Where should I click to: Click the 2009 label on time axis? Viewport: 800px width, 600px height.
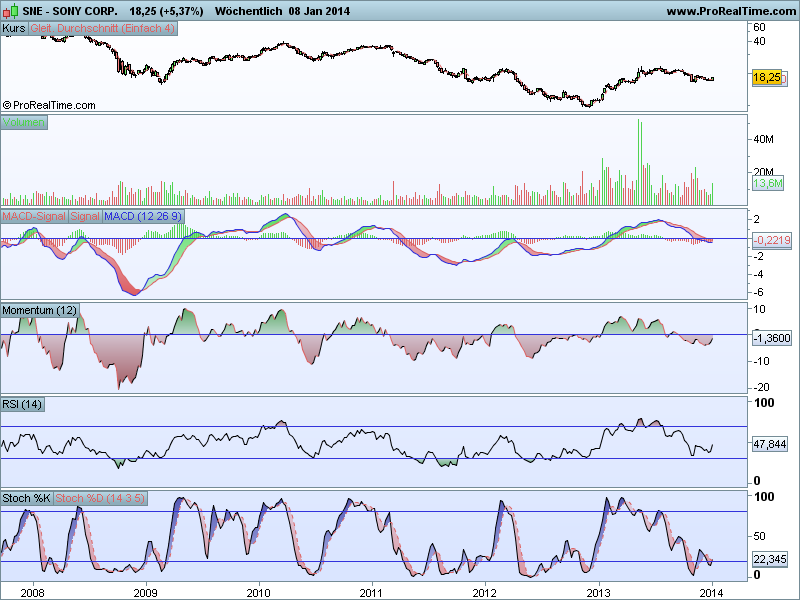(x=145, y=593)
